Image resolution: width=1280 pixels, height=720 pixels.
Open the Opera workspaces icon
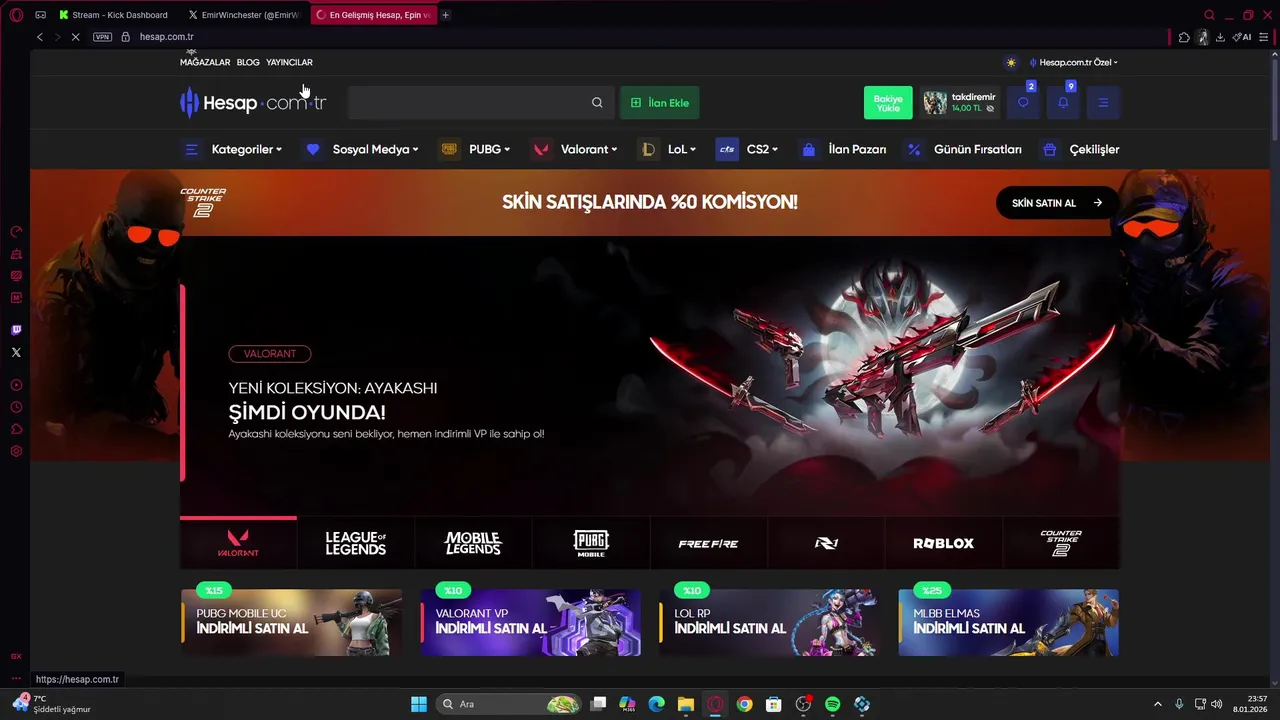(x=40, y=15)
